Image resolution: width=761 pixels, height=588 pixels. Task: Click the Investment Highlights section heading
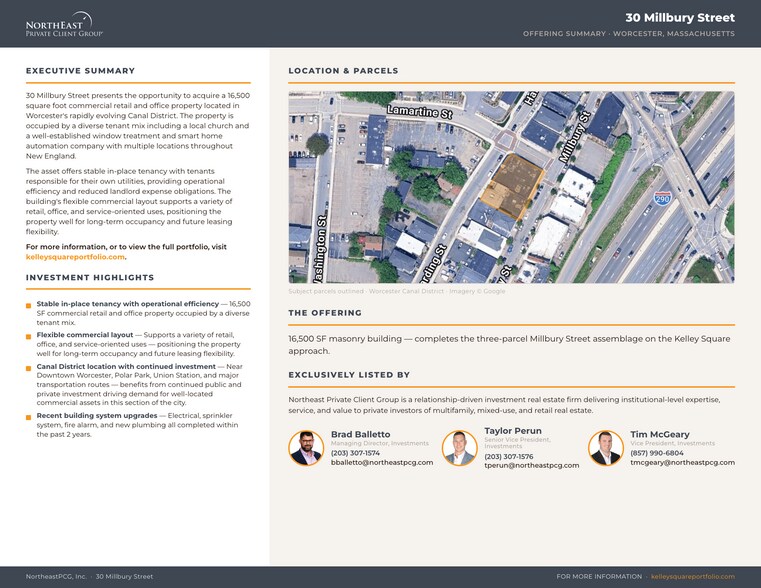(90, 278)
